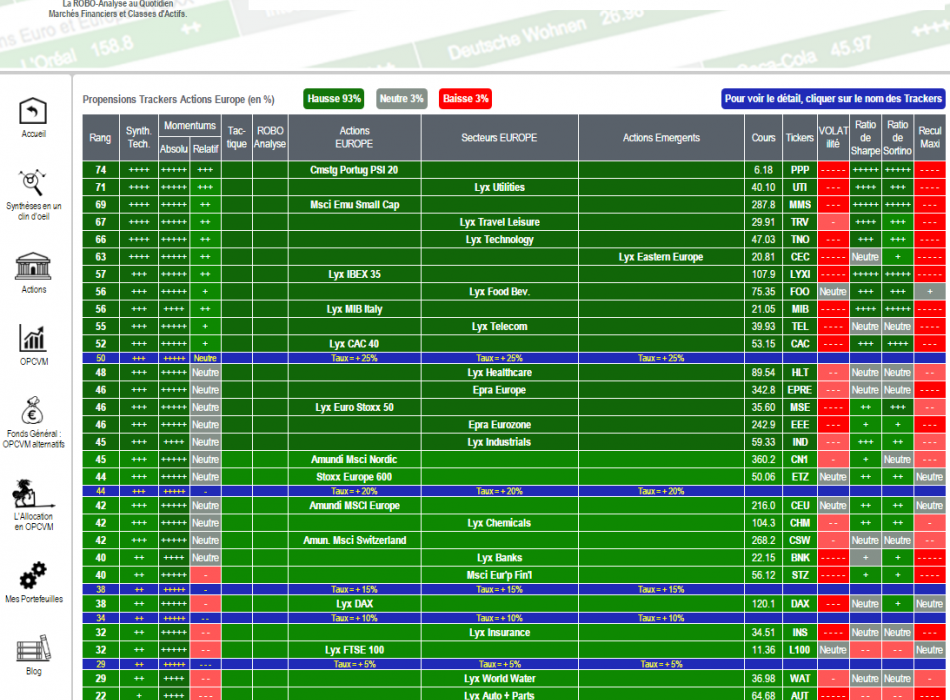This screenshot has height=700, width=950.
Task: Open Lyx Healthcare tracker
Action: coord(499,373)
